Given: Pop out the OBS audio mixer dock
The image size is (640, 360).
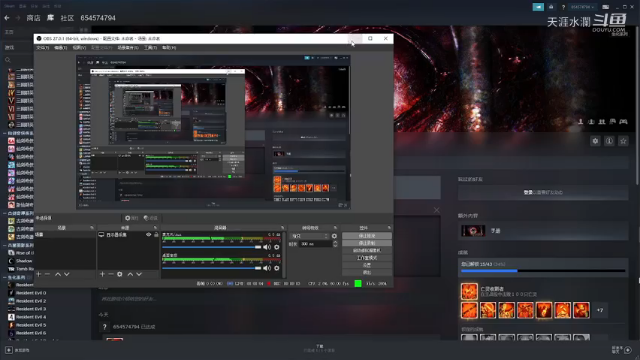Looking at the screenshot, I should (x=282, y=228).
